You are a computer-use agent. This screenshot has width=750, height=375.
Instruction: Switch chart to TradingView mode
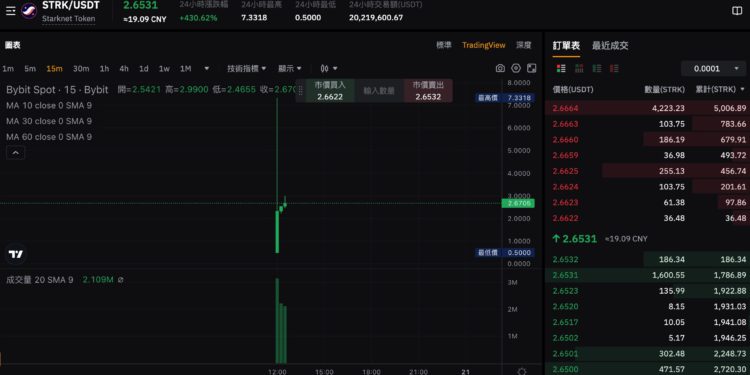484,45
